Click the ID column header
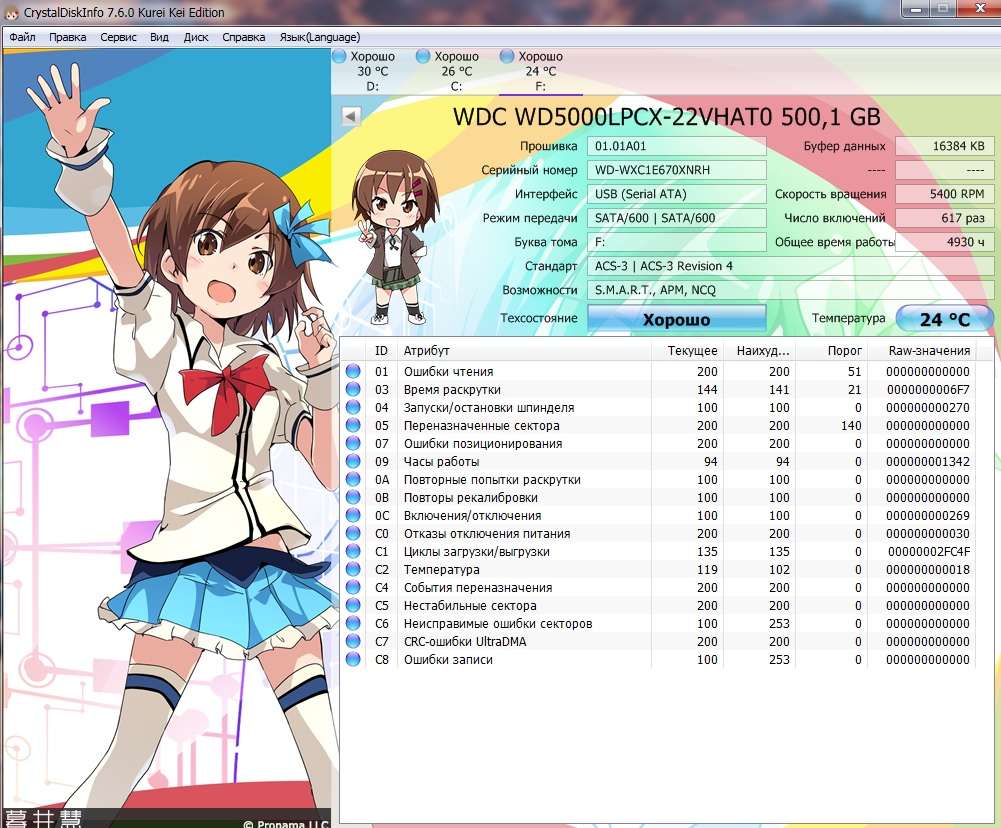The image size is (1001, 828). [x=381, y=350]
